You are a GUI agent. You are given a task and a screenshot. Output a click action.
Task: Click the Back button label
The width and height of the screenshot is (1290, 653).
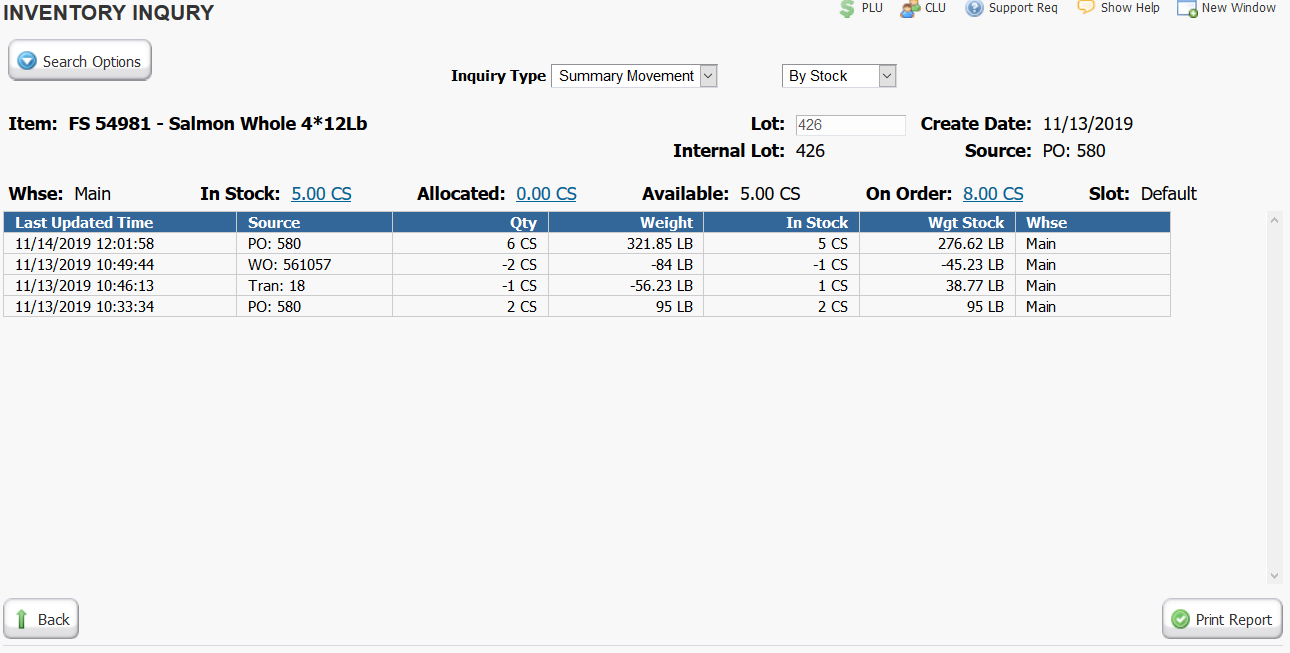(x=53, y=619)
